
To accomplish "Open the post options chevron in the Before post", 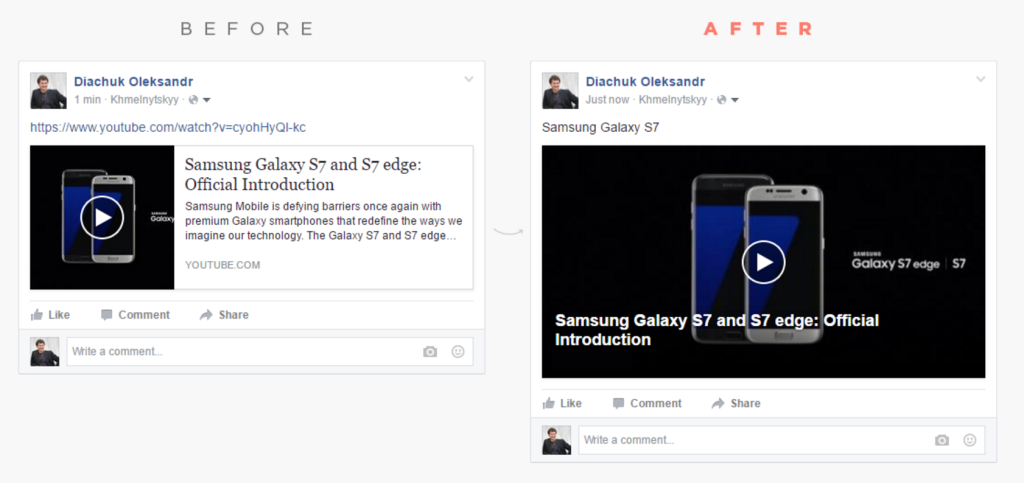I will [468, 79].
